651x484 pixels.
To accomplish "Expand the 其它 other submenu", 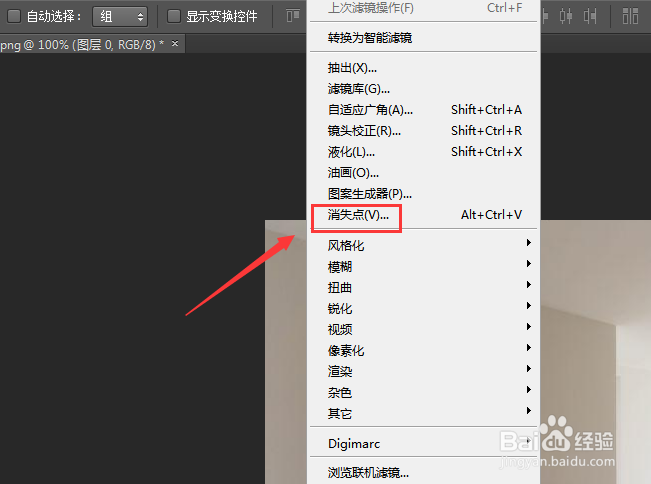I will [x=423, y=413].
